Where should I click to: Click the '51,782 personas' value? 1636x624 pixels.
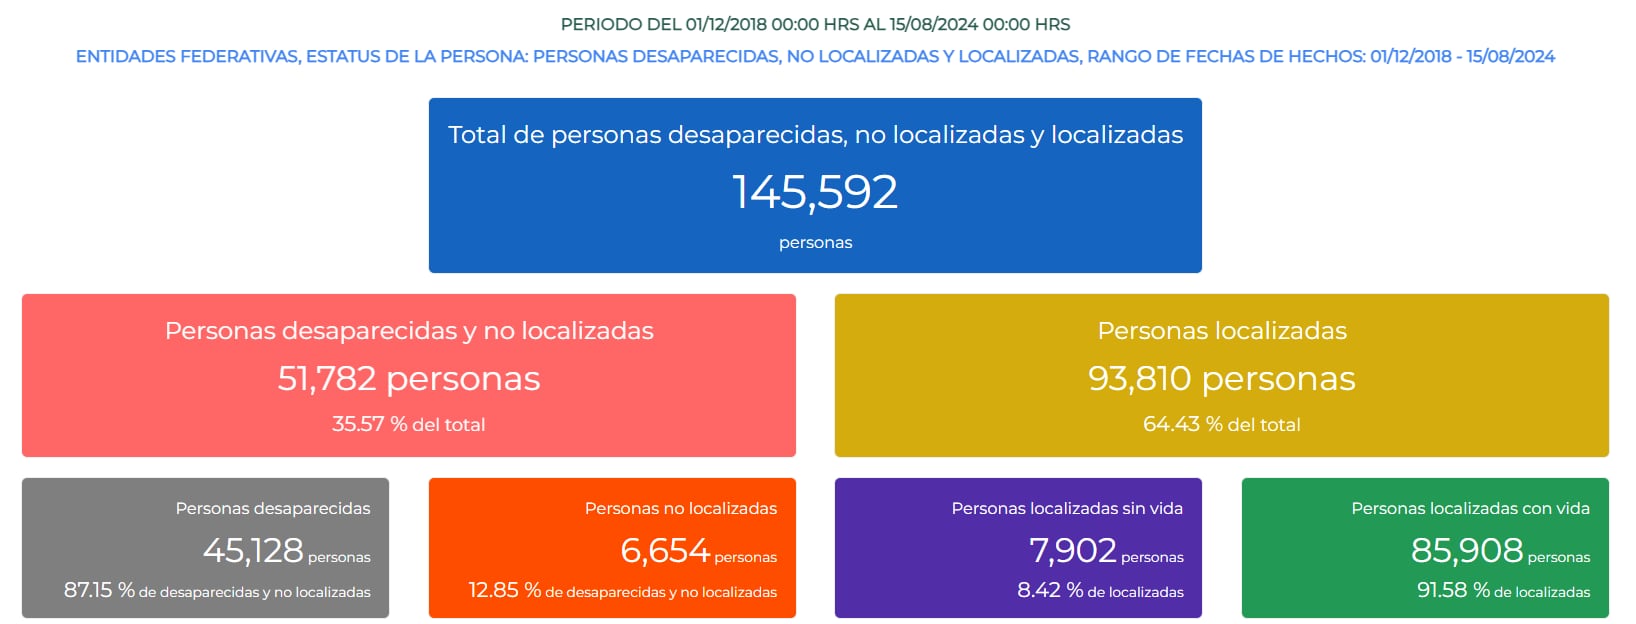click(x=409, y=379)
